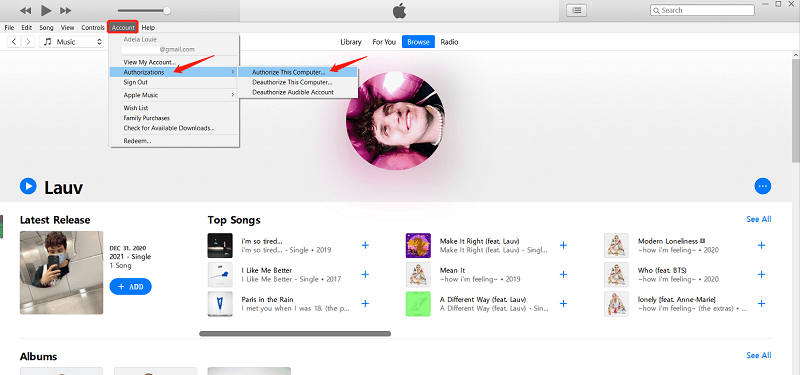Expand the Authorizations submenu
800x375 pixels.
[174, 72]
